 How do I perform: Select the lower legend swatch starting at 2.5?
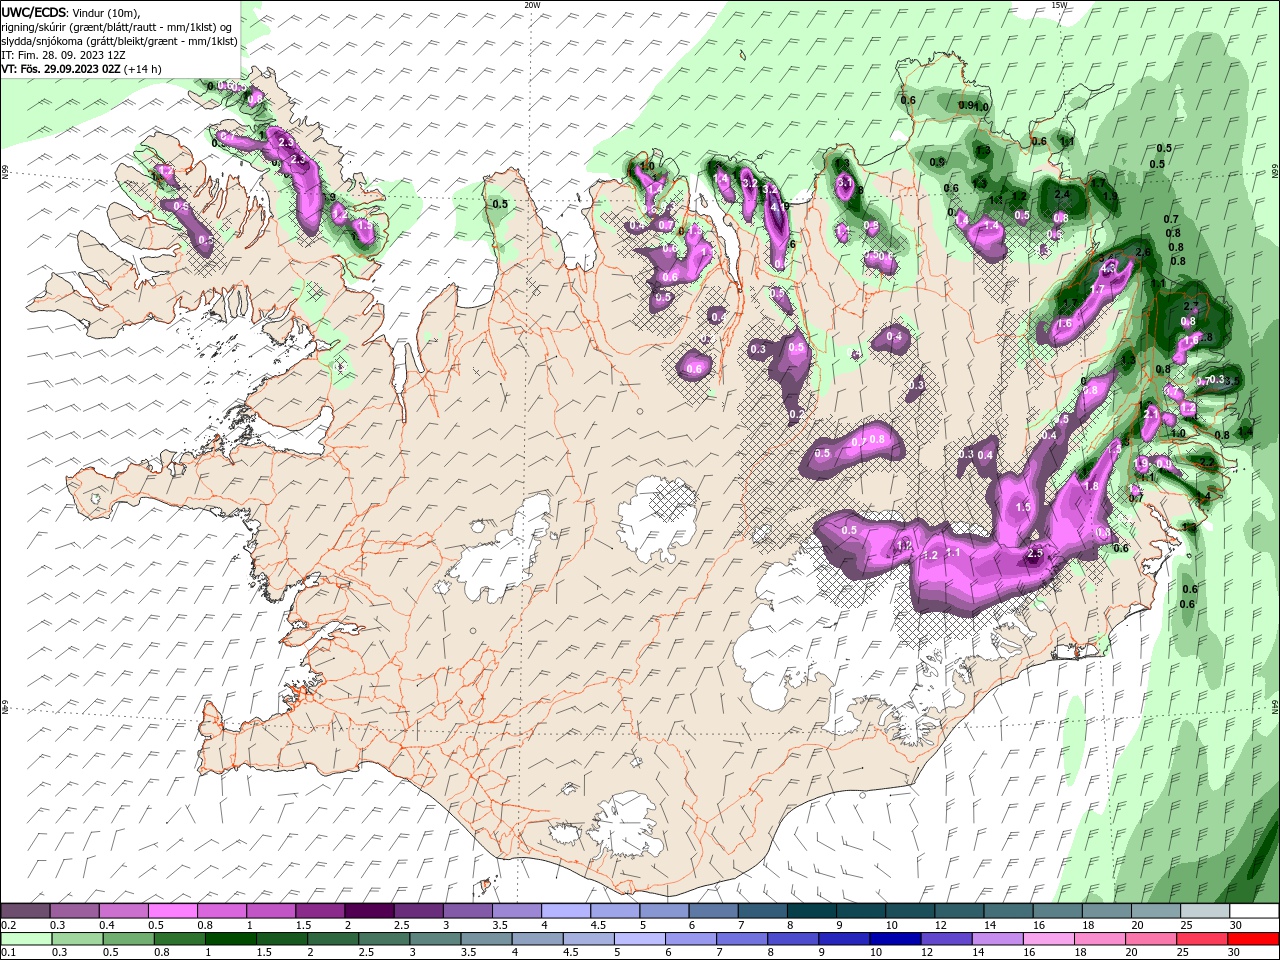pos(384,939)
